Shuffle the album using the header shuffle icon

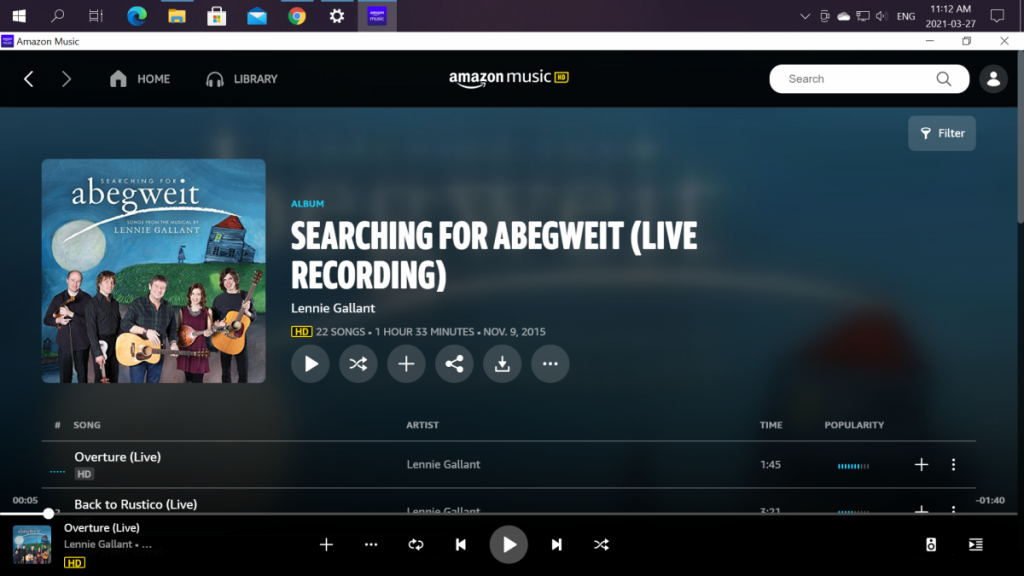(x=358, y=364)
